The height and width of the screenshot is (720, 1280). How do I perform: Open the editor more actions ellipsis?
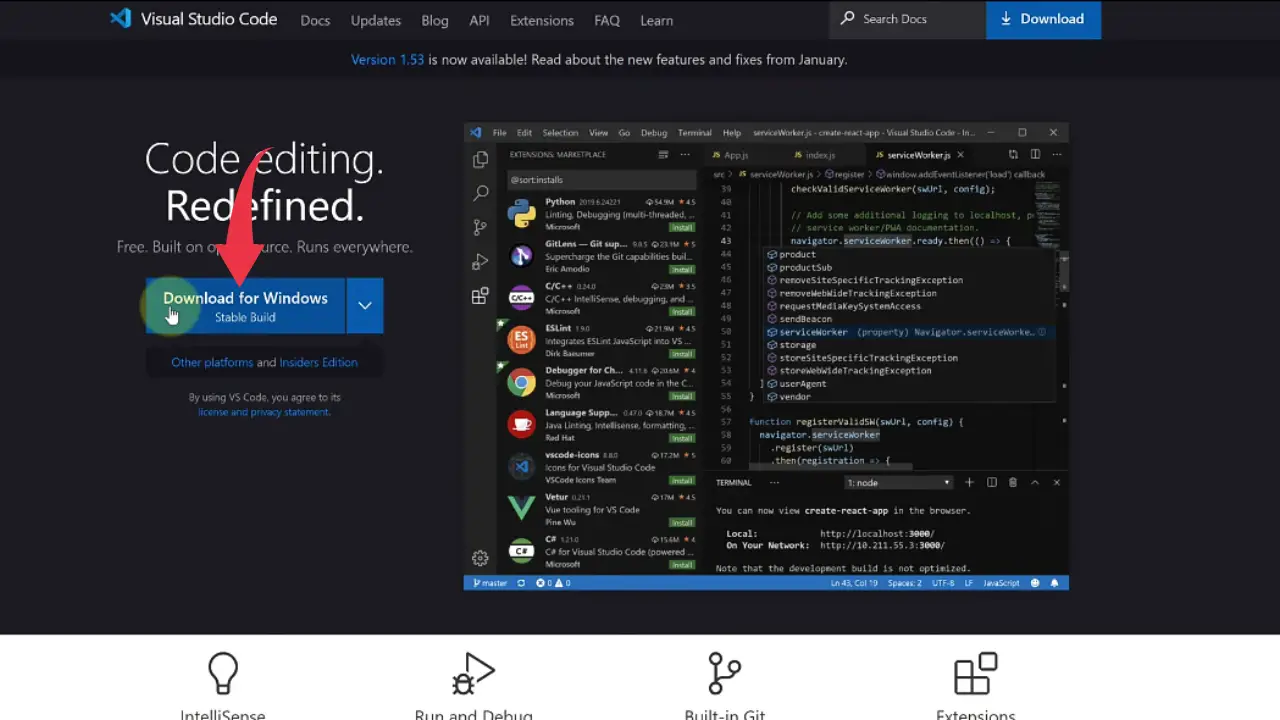click(x=1056, y=154)
